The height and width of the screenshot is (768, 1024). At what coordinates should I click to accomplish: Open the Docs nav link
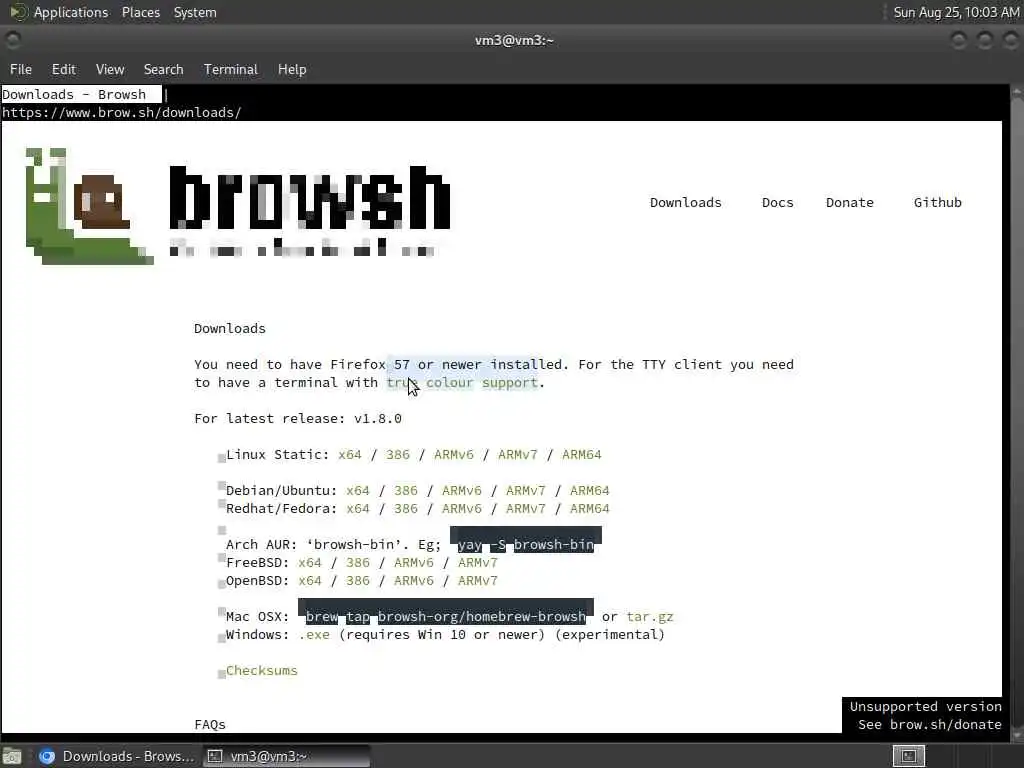[777, 202]
